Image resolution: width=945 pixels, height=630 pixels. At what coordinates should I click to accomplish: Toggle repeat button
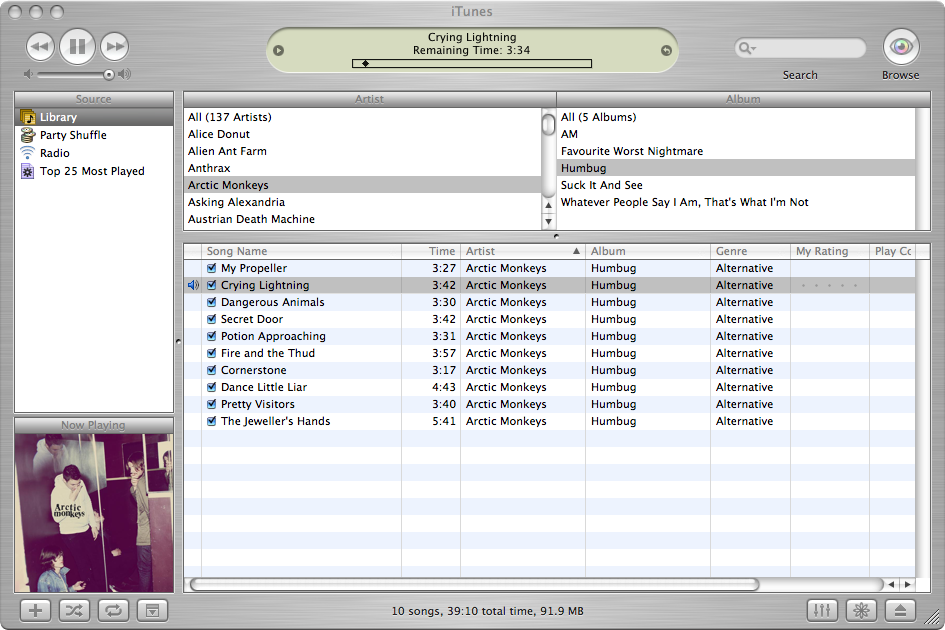pos(113,611)
